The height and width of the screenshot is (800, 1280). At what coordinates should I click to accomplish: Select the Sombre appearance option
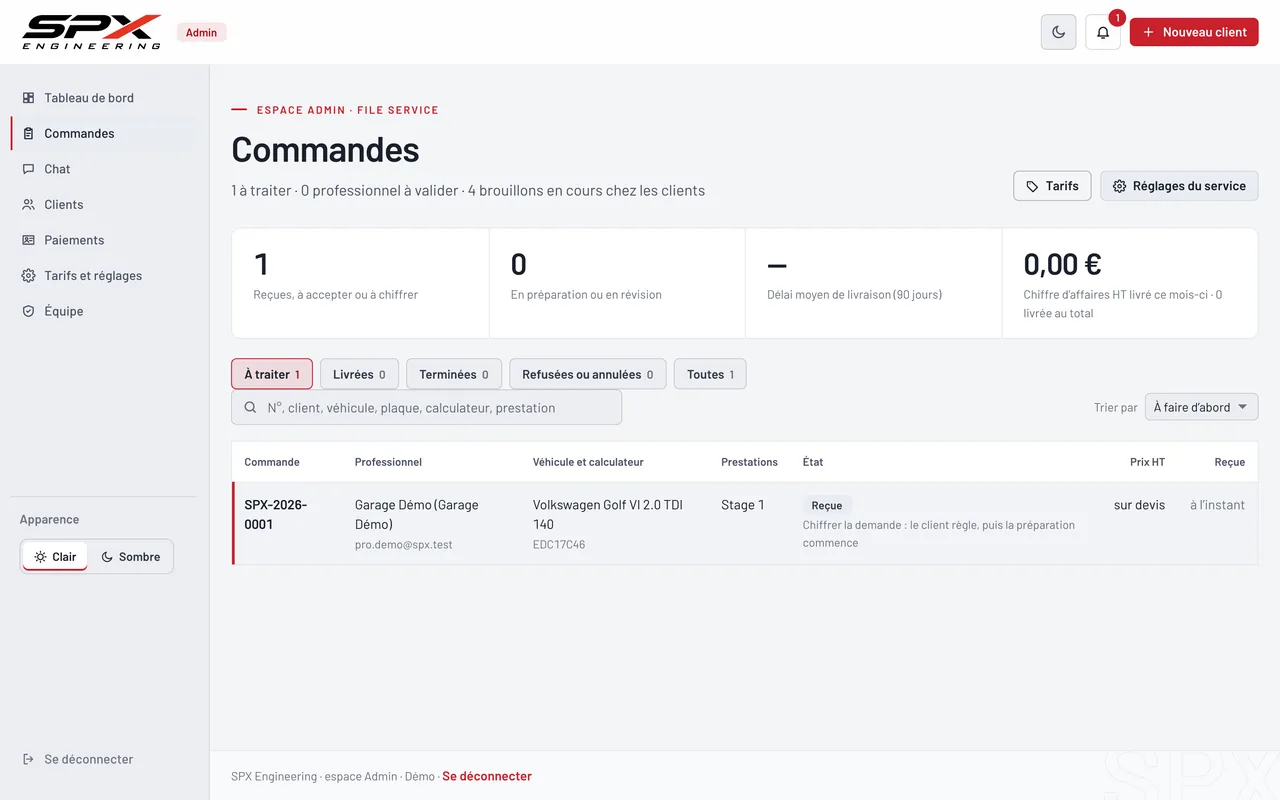(131, 557)
